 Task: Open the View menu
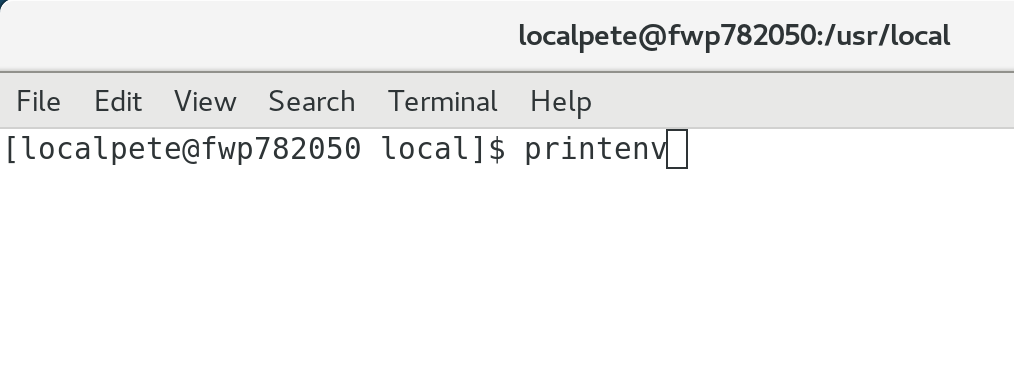[205, 102]
